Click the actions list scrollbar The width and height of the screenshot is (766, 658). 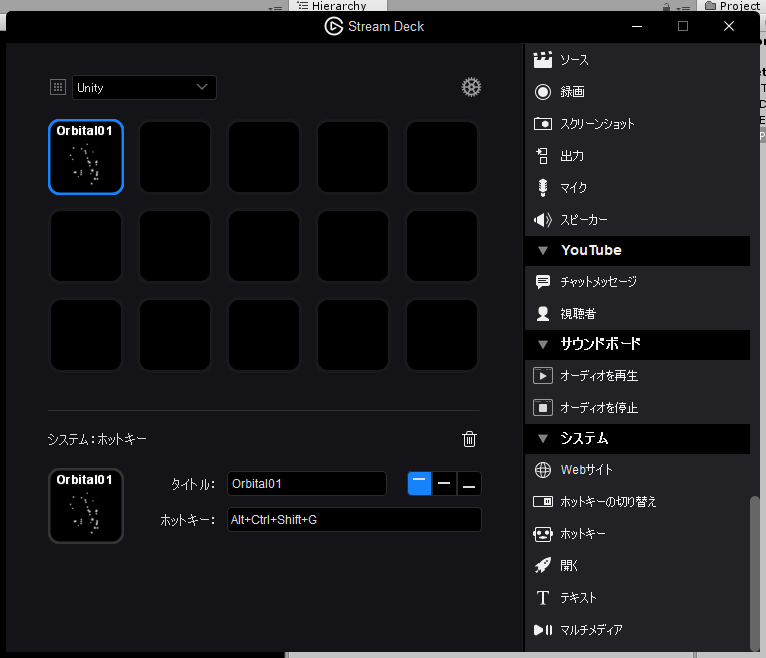click(755, 573)
